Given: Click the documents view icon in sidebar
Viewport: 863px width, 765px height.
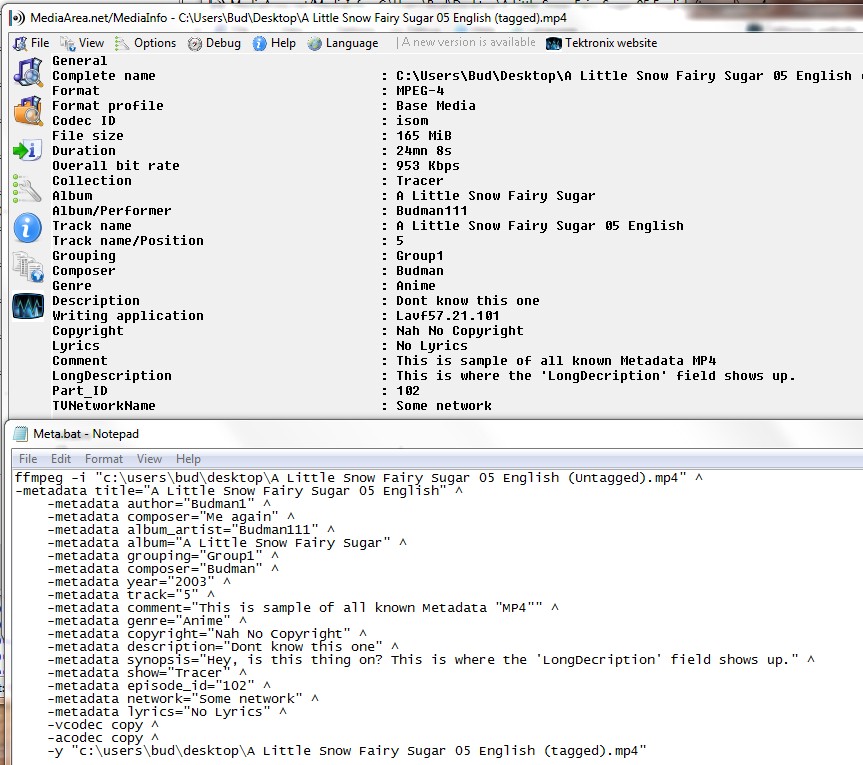Looking at the screenshot, I should point(28,266).
